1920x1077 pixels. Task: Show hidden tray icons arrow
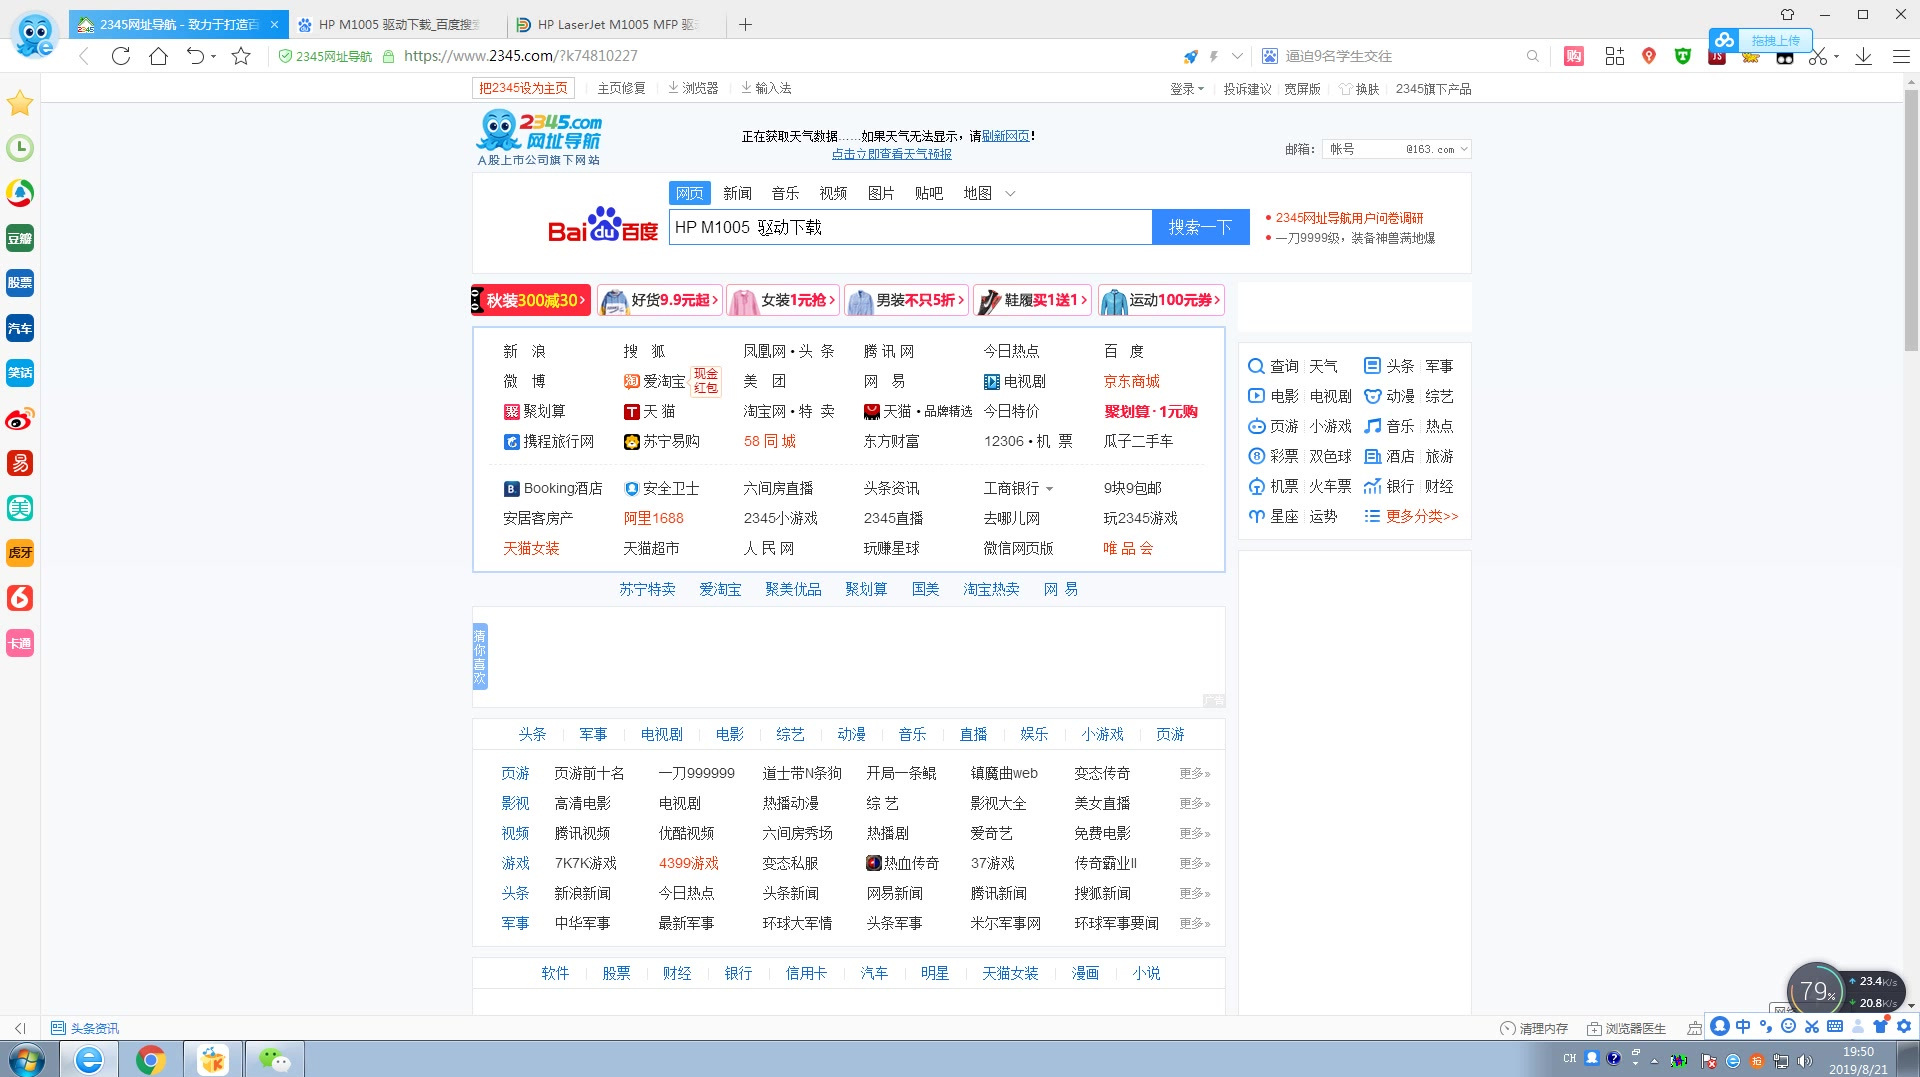(1654, 1060)
